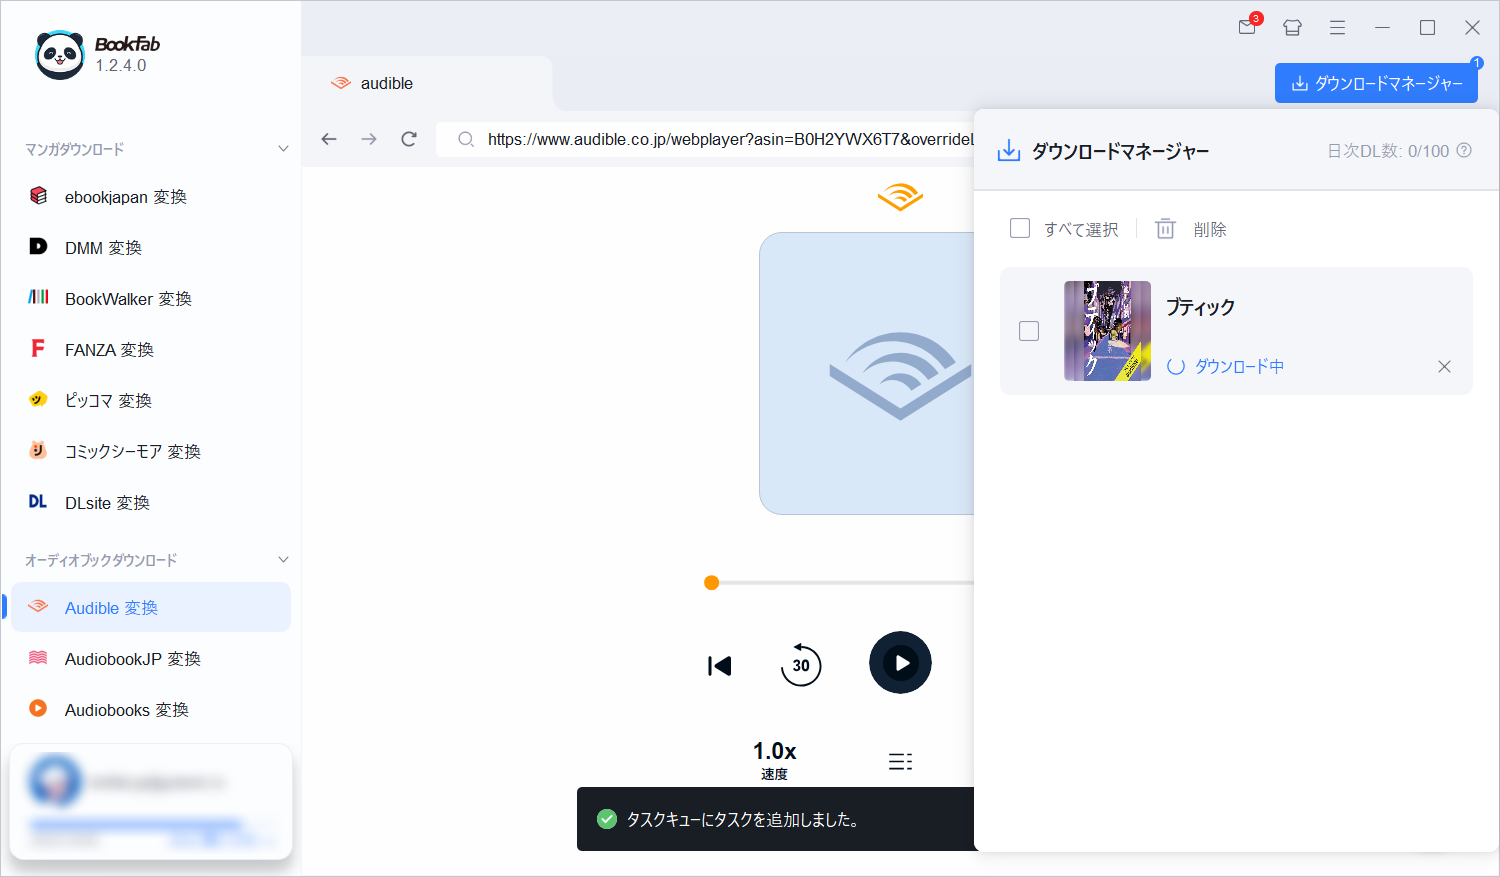1500x877 pixels.
Task: Maximize the BookFab window
Action: point(1427,28)
